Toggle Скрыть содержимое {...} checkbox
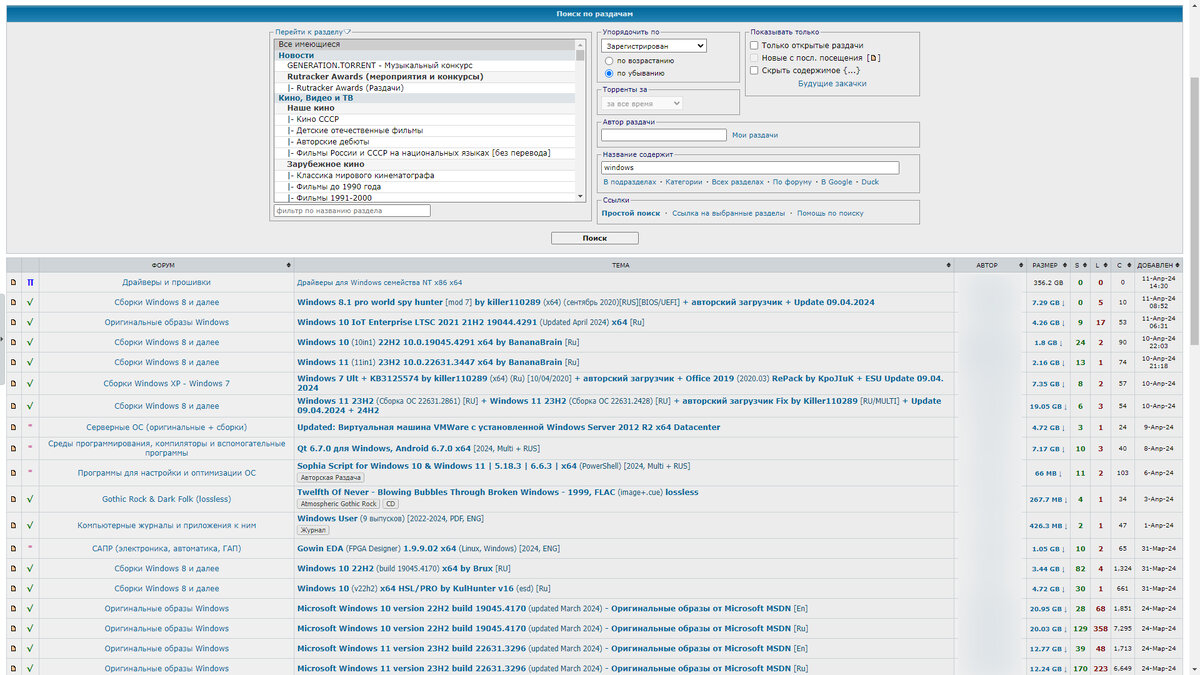Screen dimensions: 1200x675 755,70
